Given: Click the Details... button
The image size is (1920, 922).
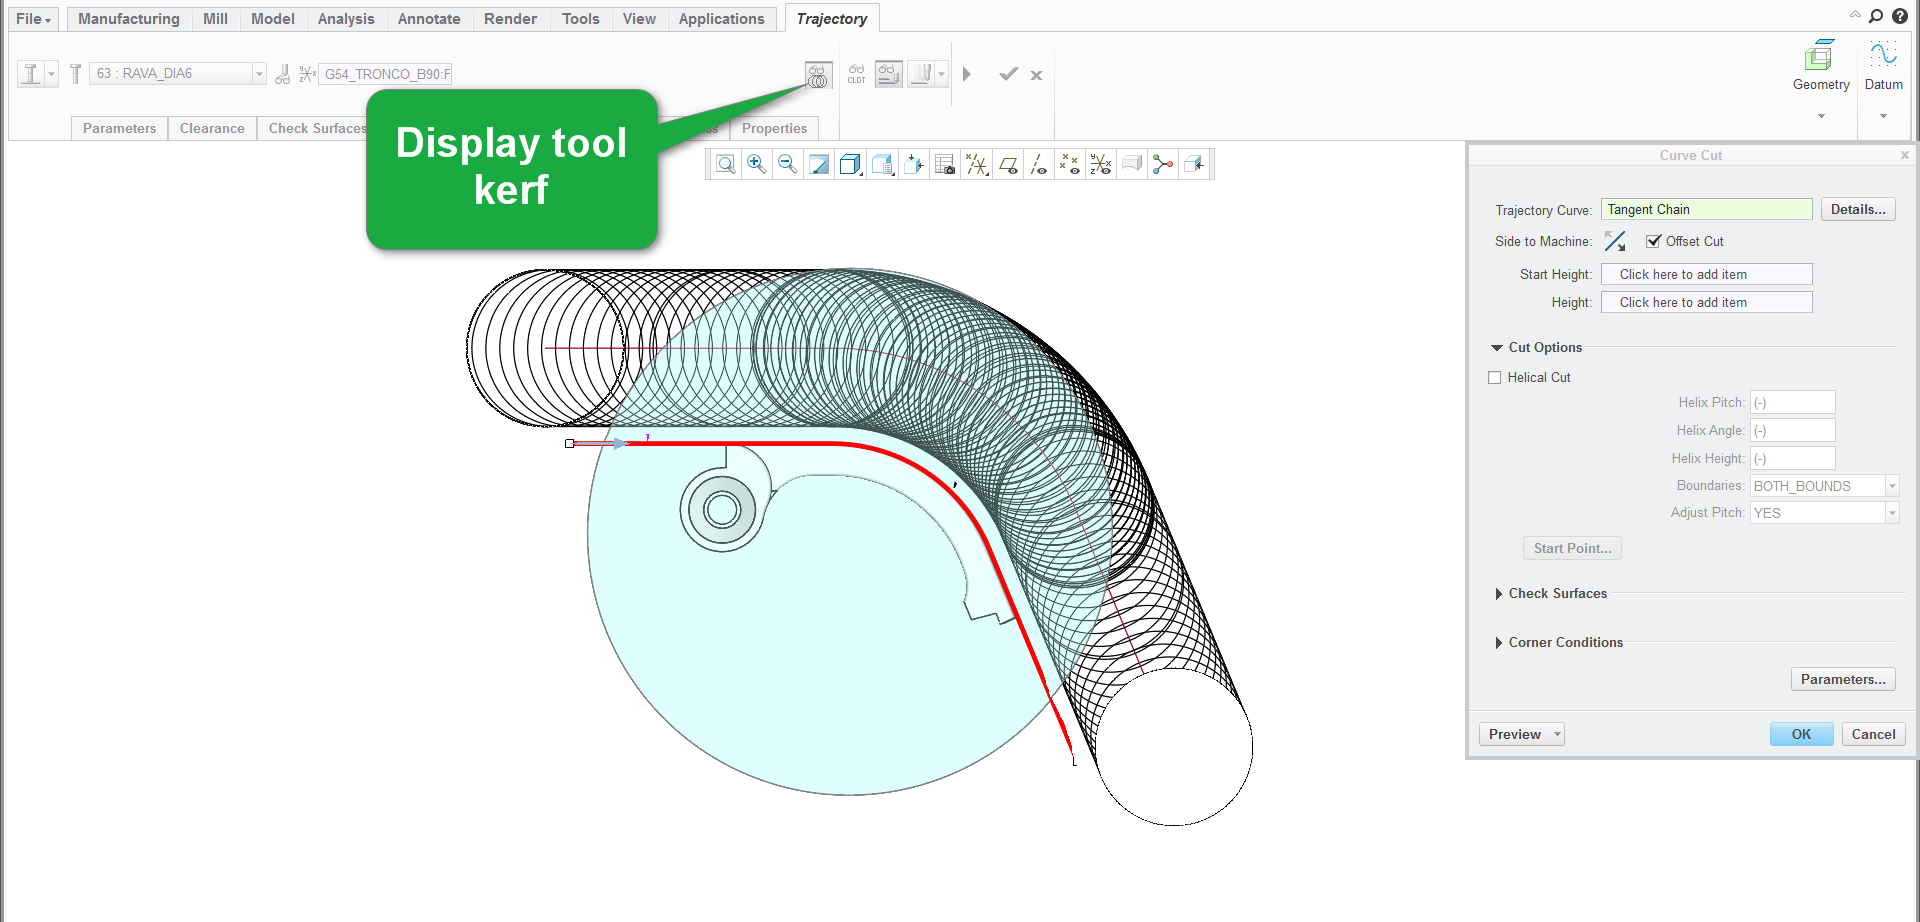Looking at the screenshot, I should 1857,209.
